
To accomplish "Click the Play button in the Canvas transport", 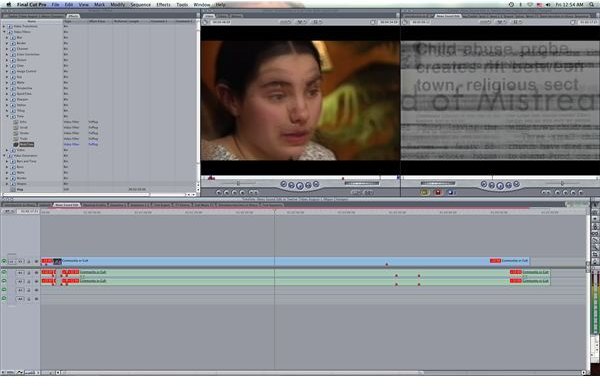I will pos(500,186).
